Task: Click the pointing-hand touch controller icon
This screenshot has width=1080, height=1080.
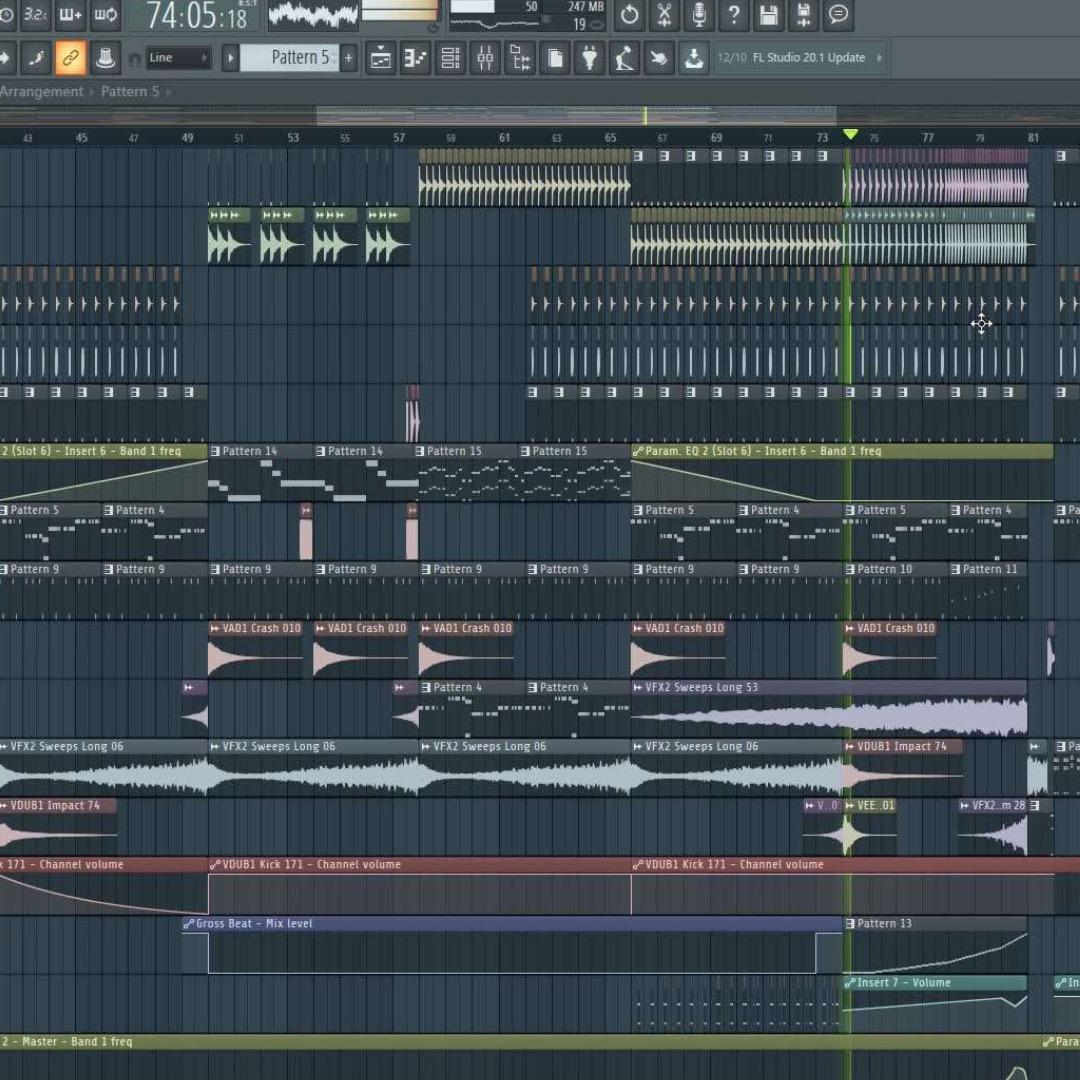Action: pyautogui.click(x=659, y=58)
